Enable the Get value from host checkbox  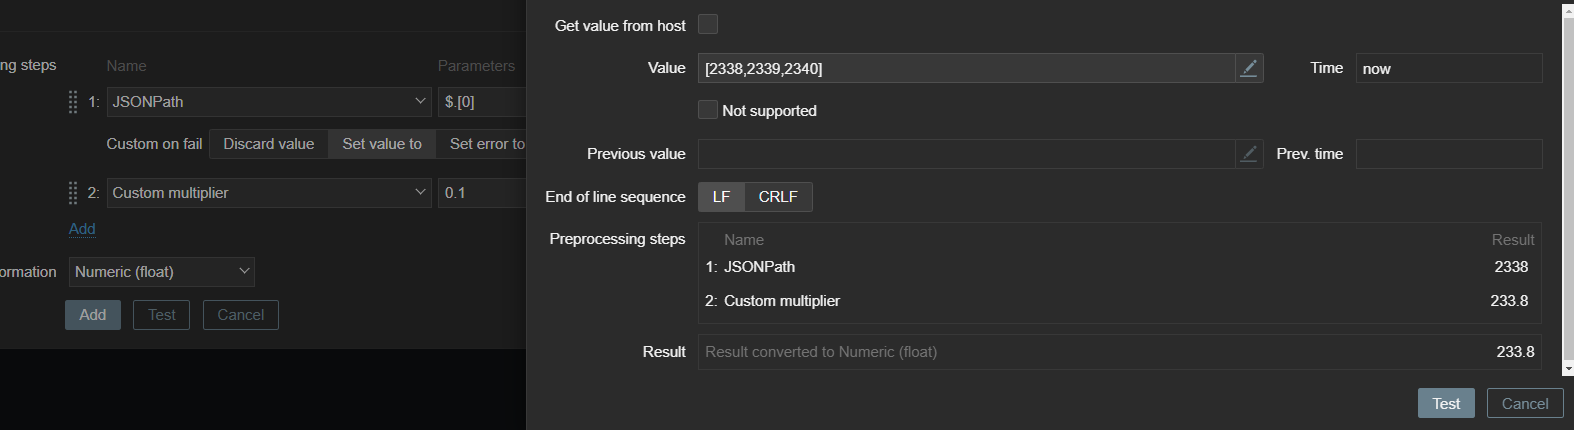[x=708, y=25]
